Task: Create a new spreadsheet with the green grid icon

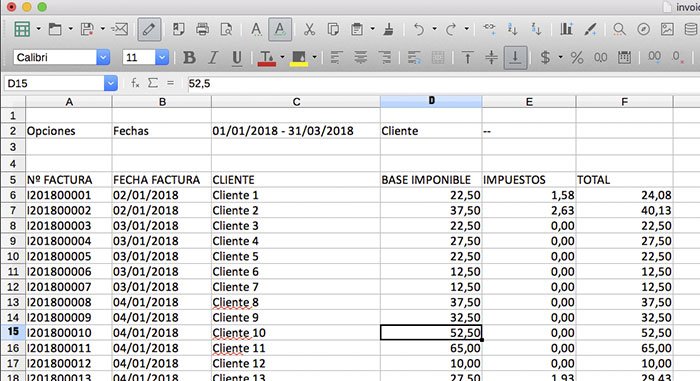Action: [22, 29]
